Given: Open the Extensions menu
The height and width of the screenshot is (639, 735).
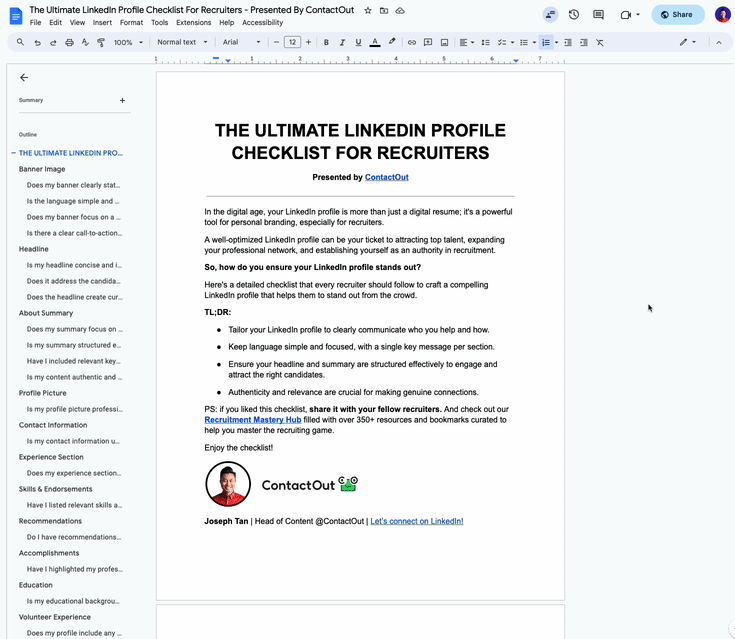Looking at the screenshot, I should [x=193, y=22].
